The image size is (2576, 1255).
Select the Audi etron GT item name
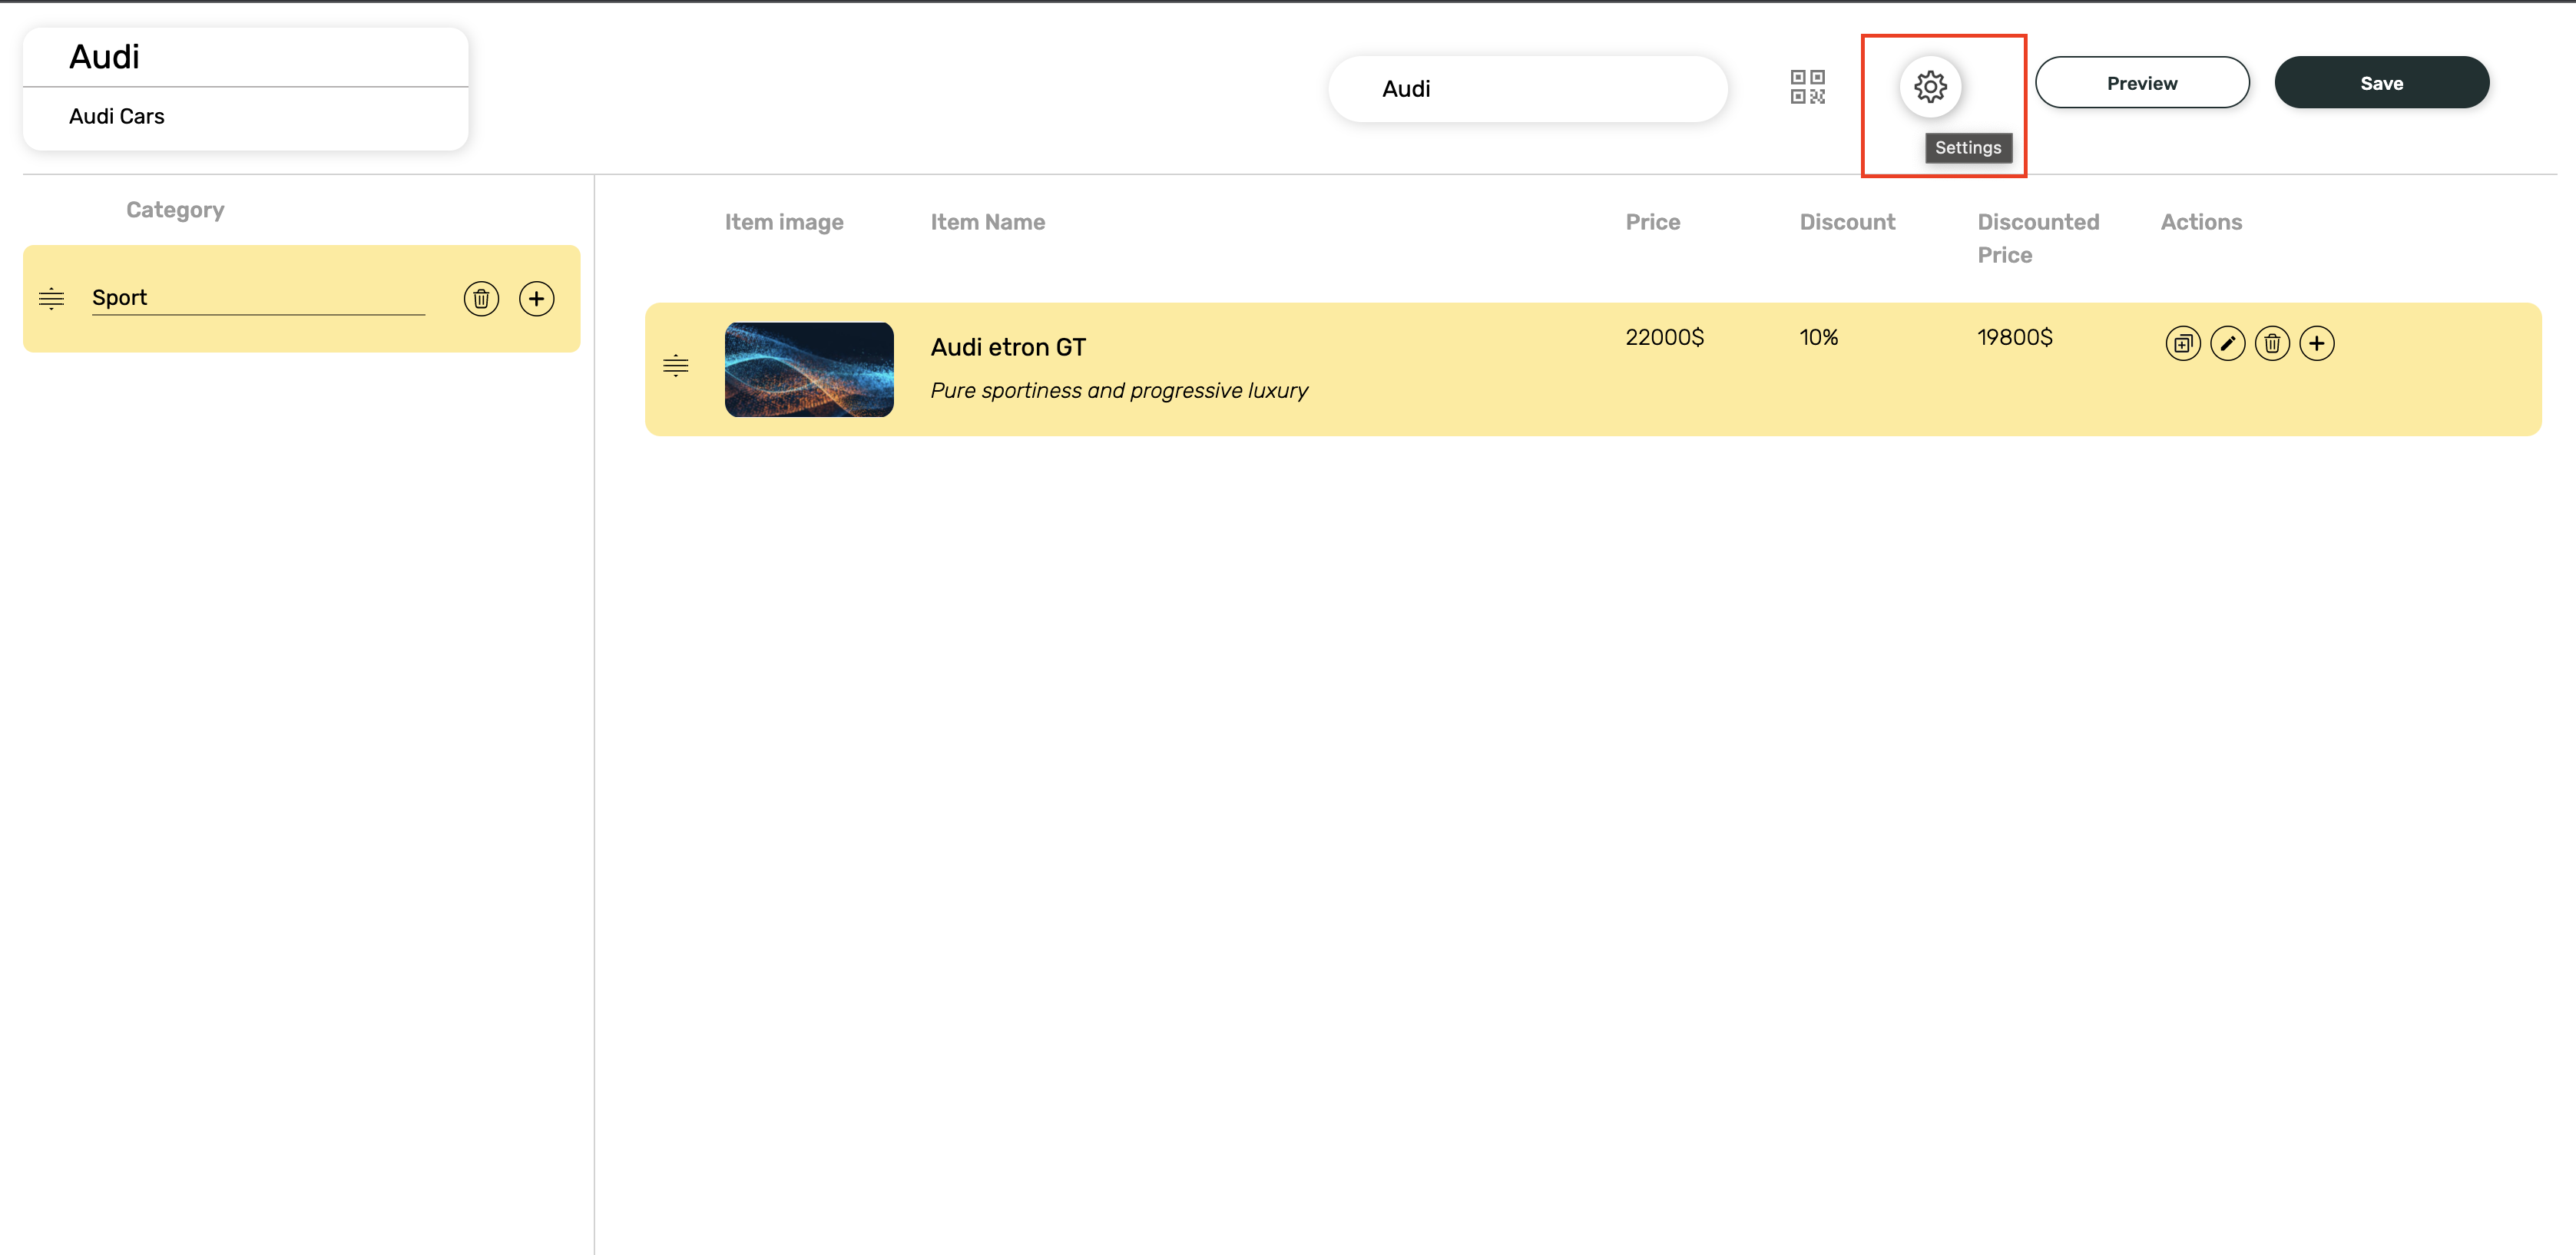(x=1008, y=347)
